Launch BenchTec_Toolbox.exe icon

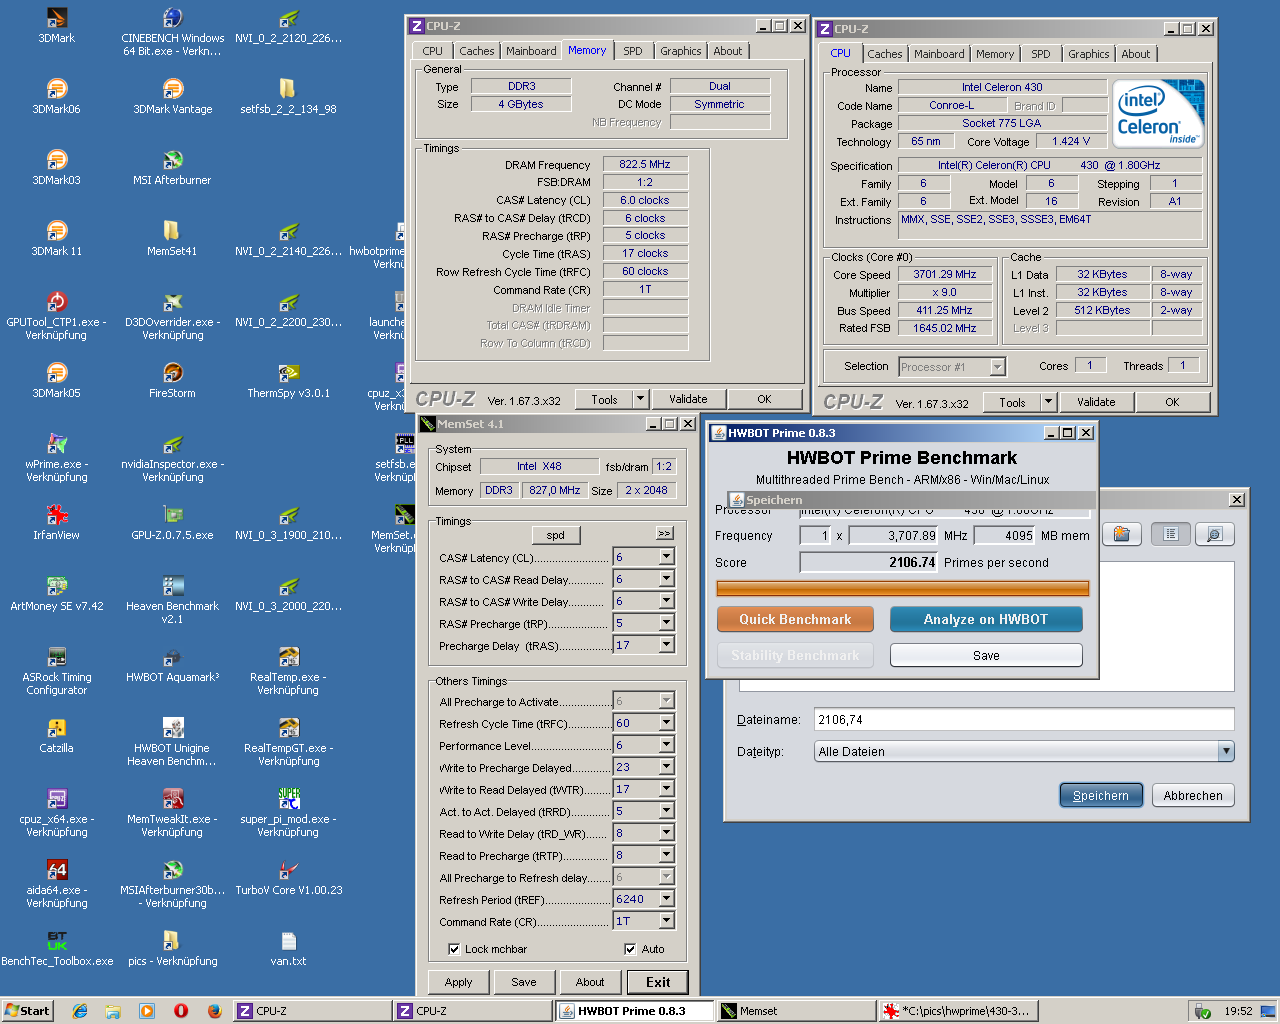tap(56, 949)
